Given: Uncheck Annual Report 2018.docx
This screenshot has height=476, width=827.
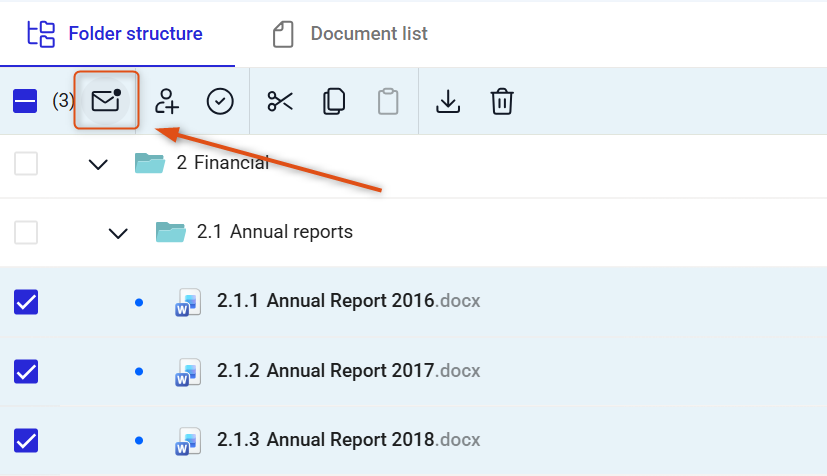Looking at the screenshot, I should pyautogui.click(x=26, y=441).
